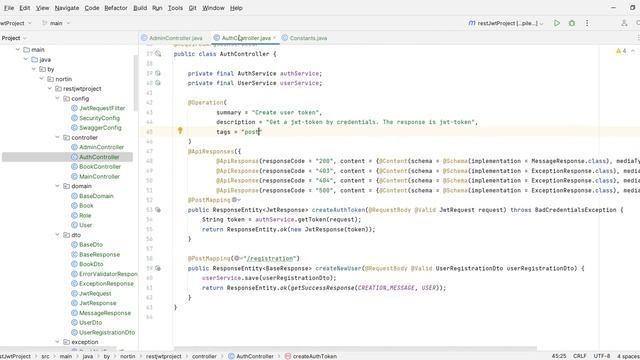This screenshot has width=640, height=360.
Task: Click the globe icon beside @PostMapping
Action: pos(236,200)
